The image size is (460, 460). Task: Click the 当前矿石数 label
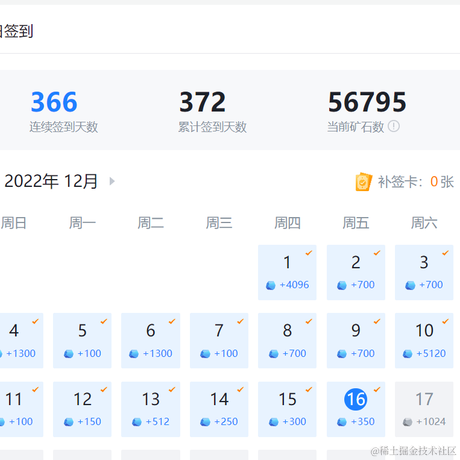click(x=356, y=127)
